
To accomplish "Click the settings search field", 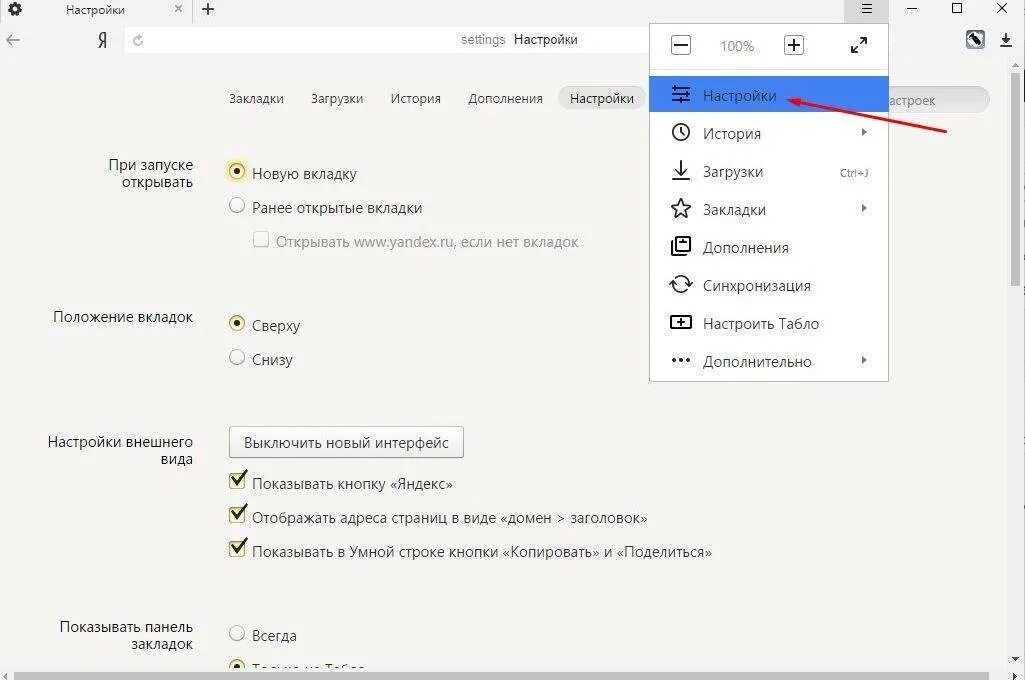I will [x=939, y=100].
